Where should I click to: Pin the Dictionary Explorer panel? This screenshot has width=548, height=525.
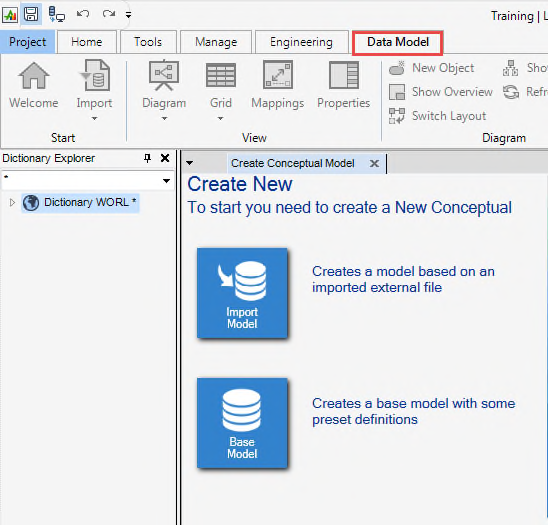147,158
